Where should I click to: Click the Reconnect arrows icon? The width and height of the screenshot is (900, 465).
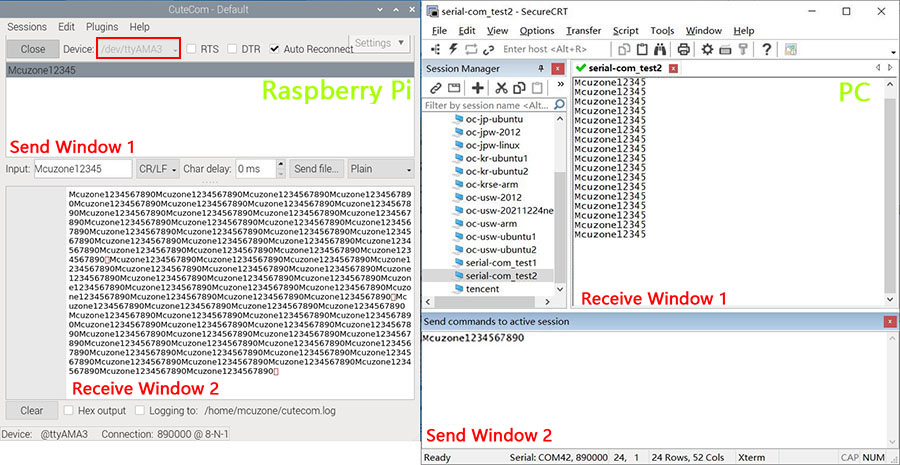tap(472, 49)
